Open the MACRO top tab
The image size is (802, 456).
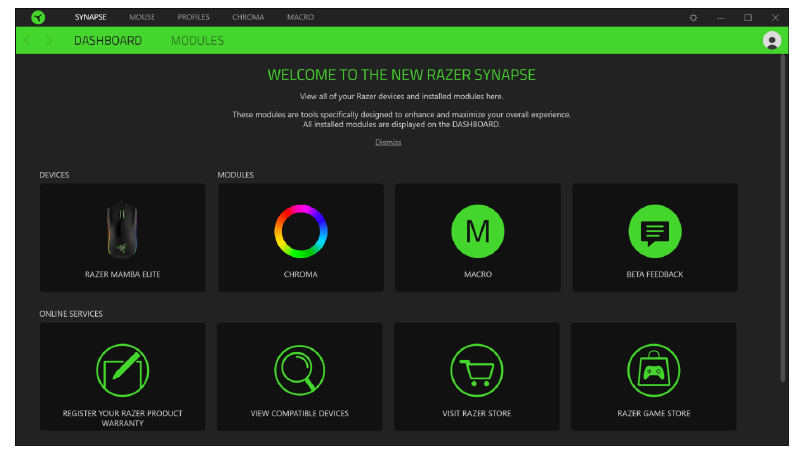(x=300, y=17)
